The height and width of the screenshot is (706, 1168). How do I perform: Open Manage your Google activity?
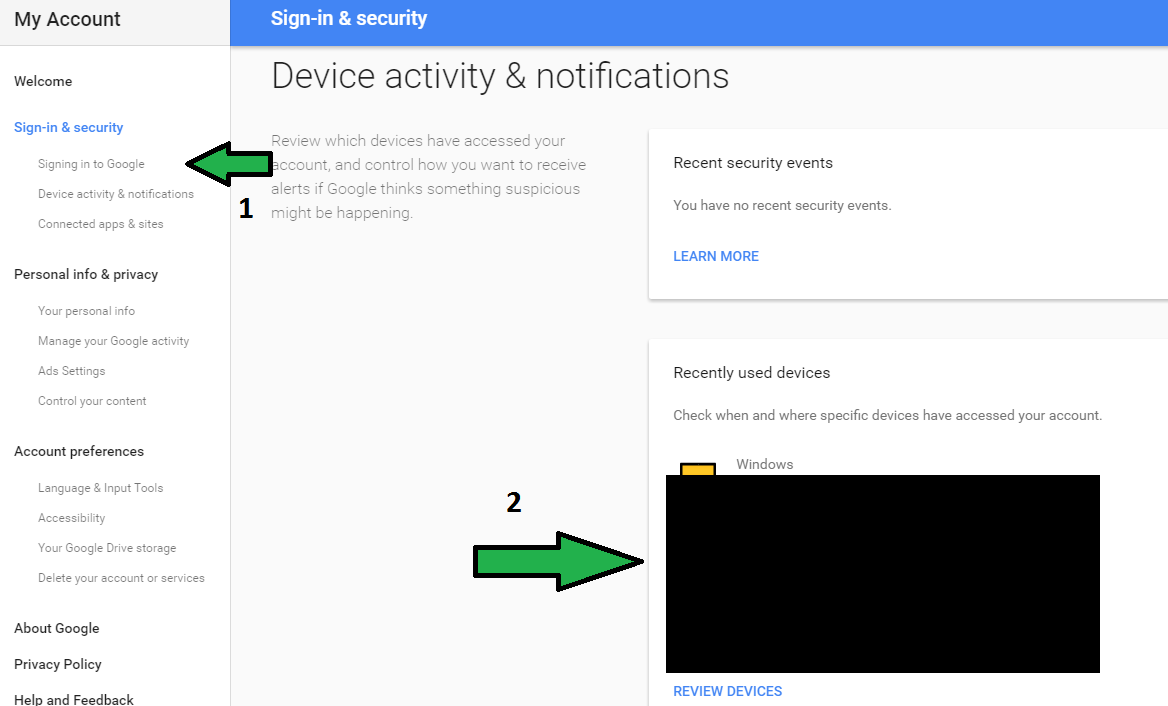pos(113,340)
